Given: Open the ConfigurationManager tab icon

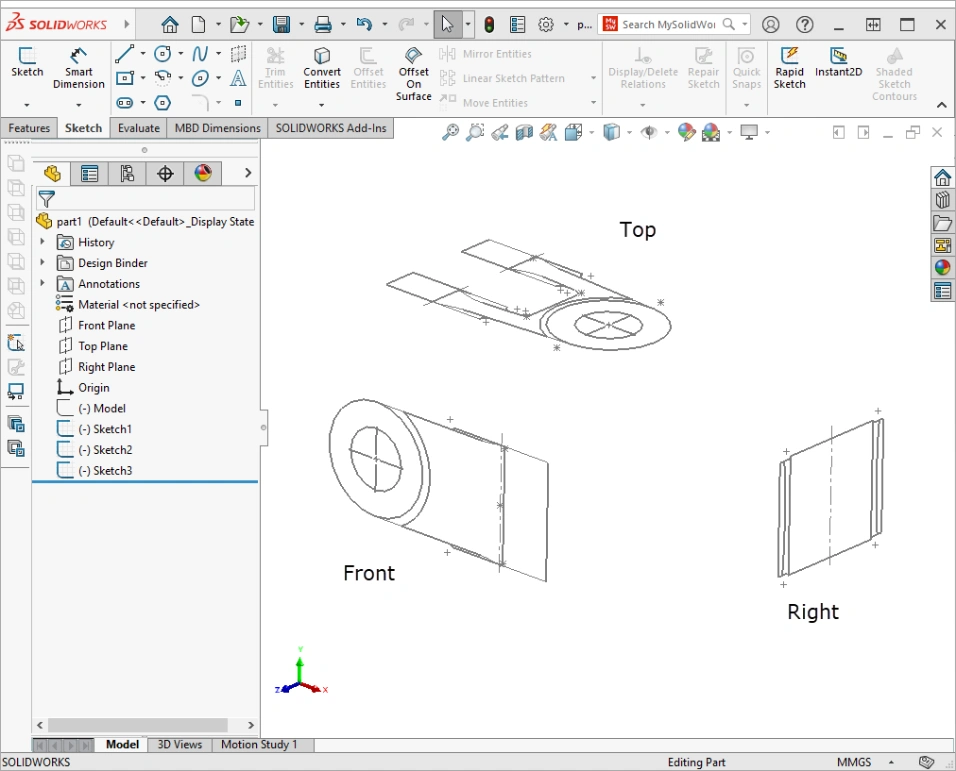Looking at the screenshot, I should click(x=127, y=174).
